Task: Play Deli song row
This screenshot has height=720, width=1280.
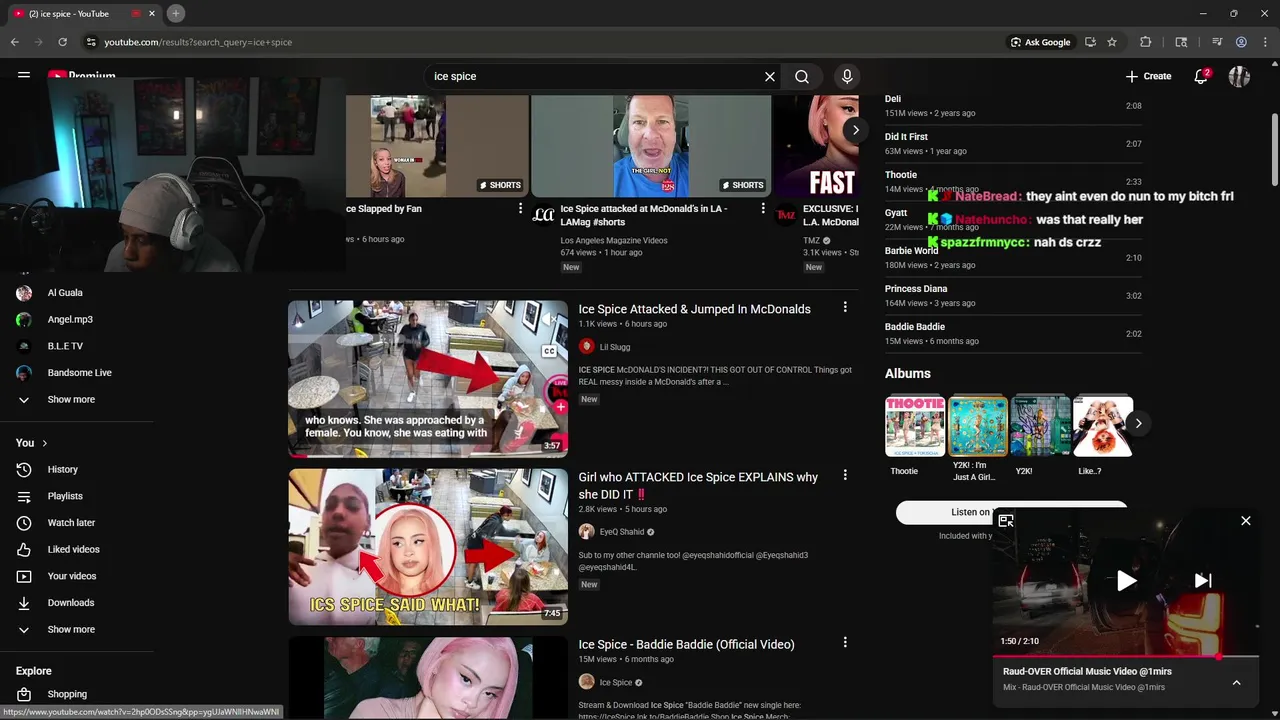Action: point(1013,105)
